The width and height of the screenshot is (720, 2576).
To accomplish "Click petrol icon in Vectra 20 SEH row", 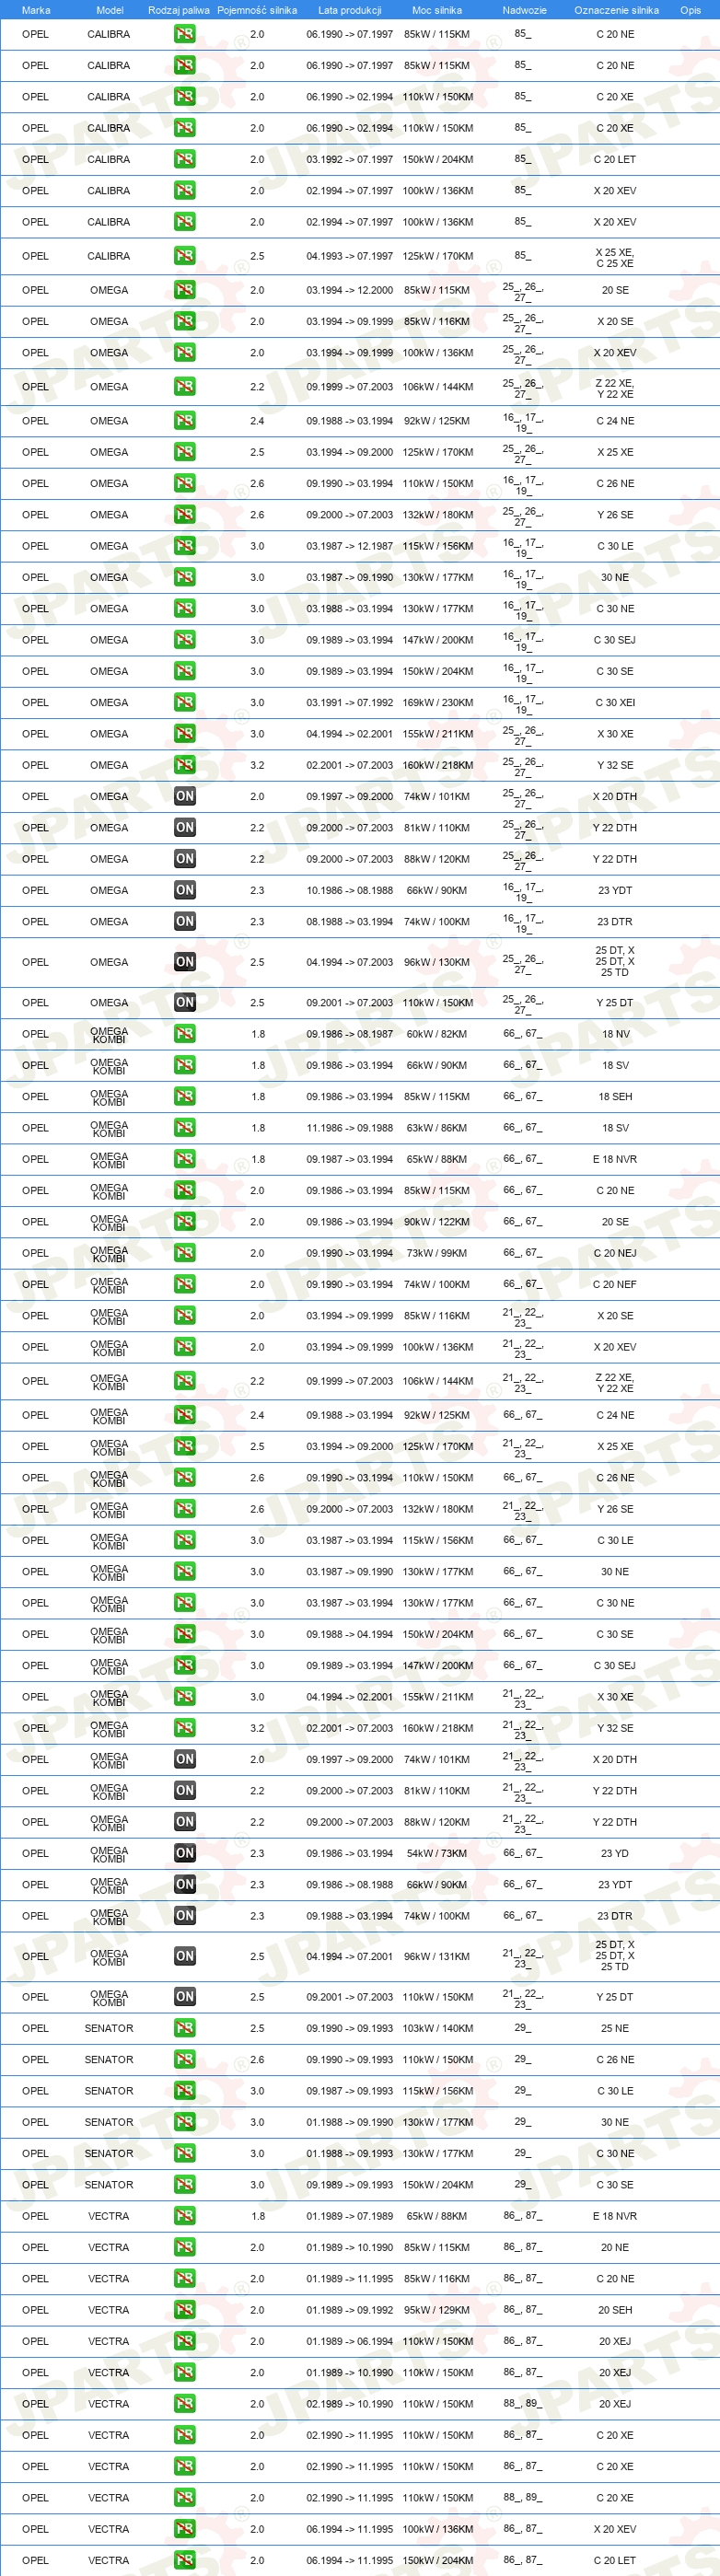I will click(x=185, y=2310).
